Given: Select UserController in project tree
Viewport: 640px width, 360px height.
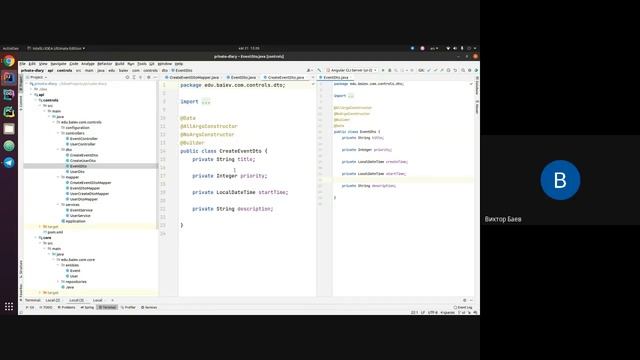Looking at the screenshot, I should (82, 144).
